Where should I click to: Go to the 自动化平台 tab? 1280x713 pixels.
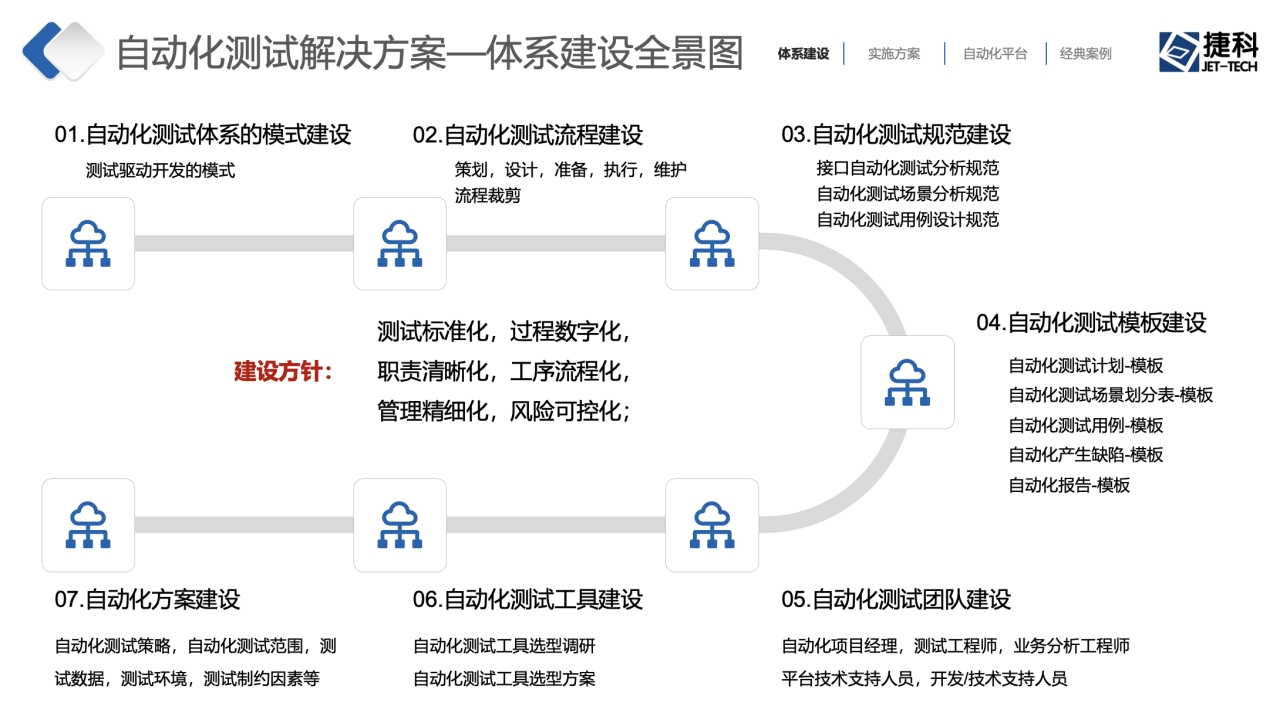tap(995, 54)
